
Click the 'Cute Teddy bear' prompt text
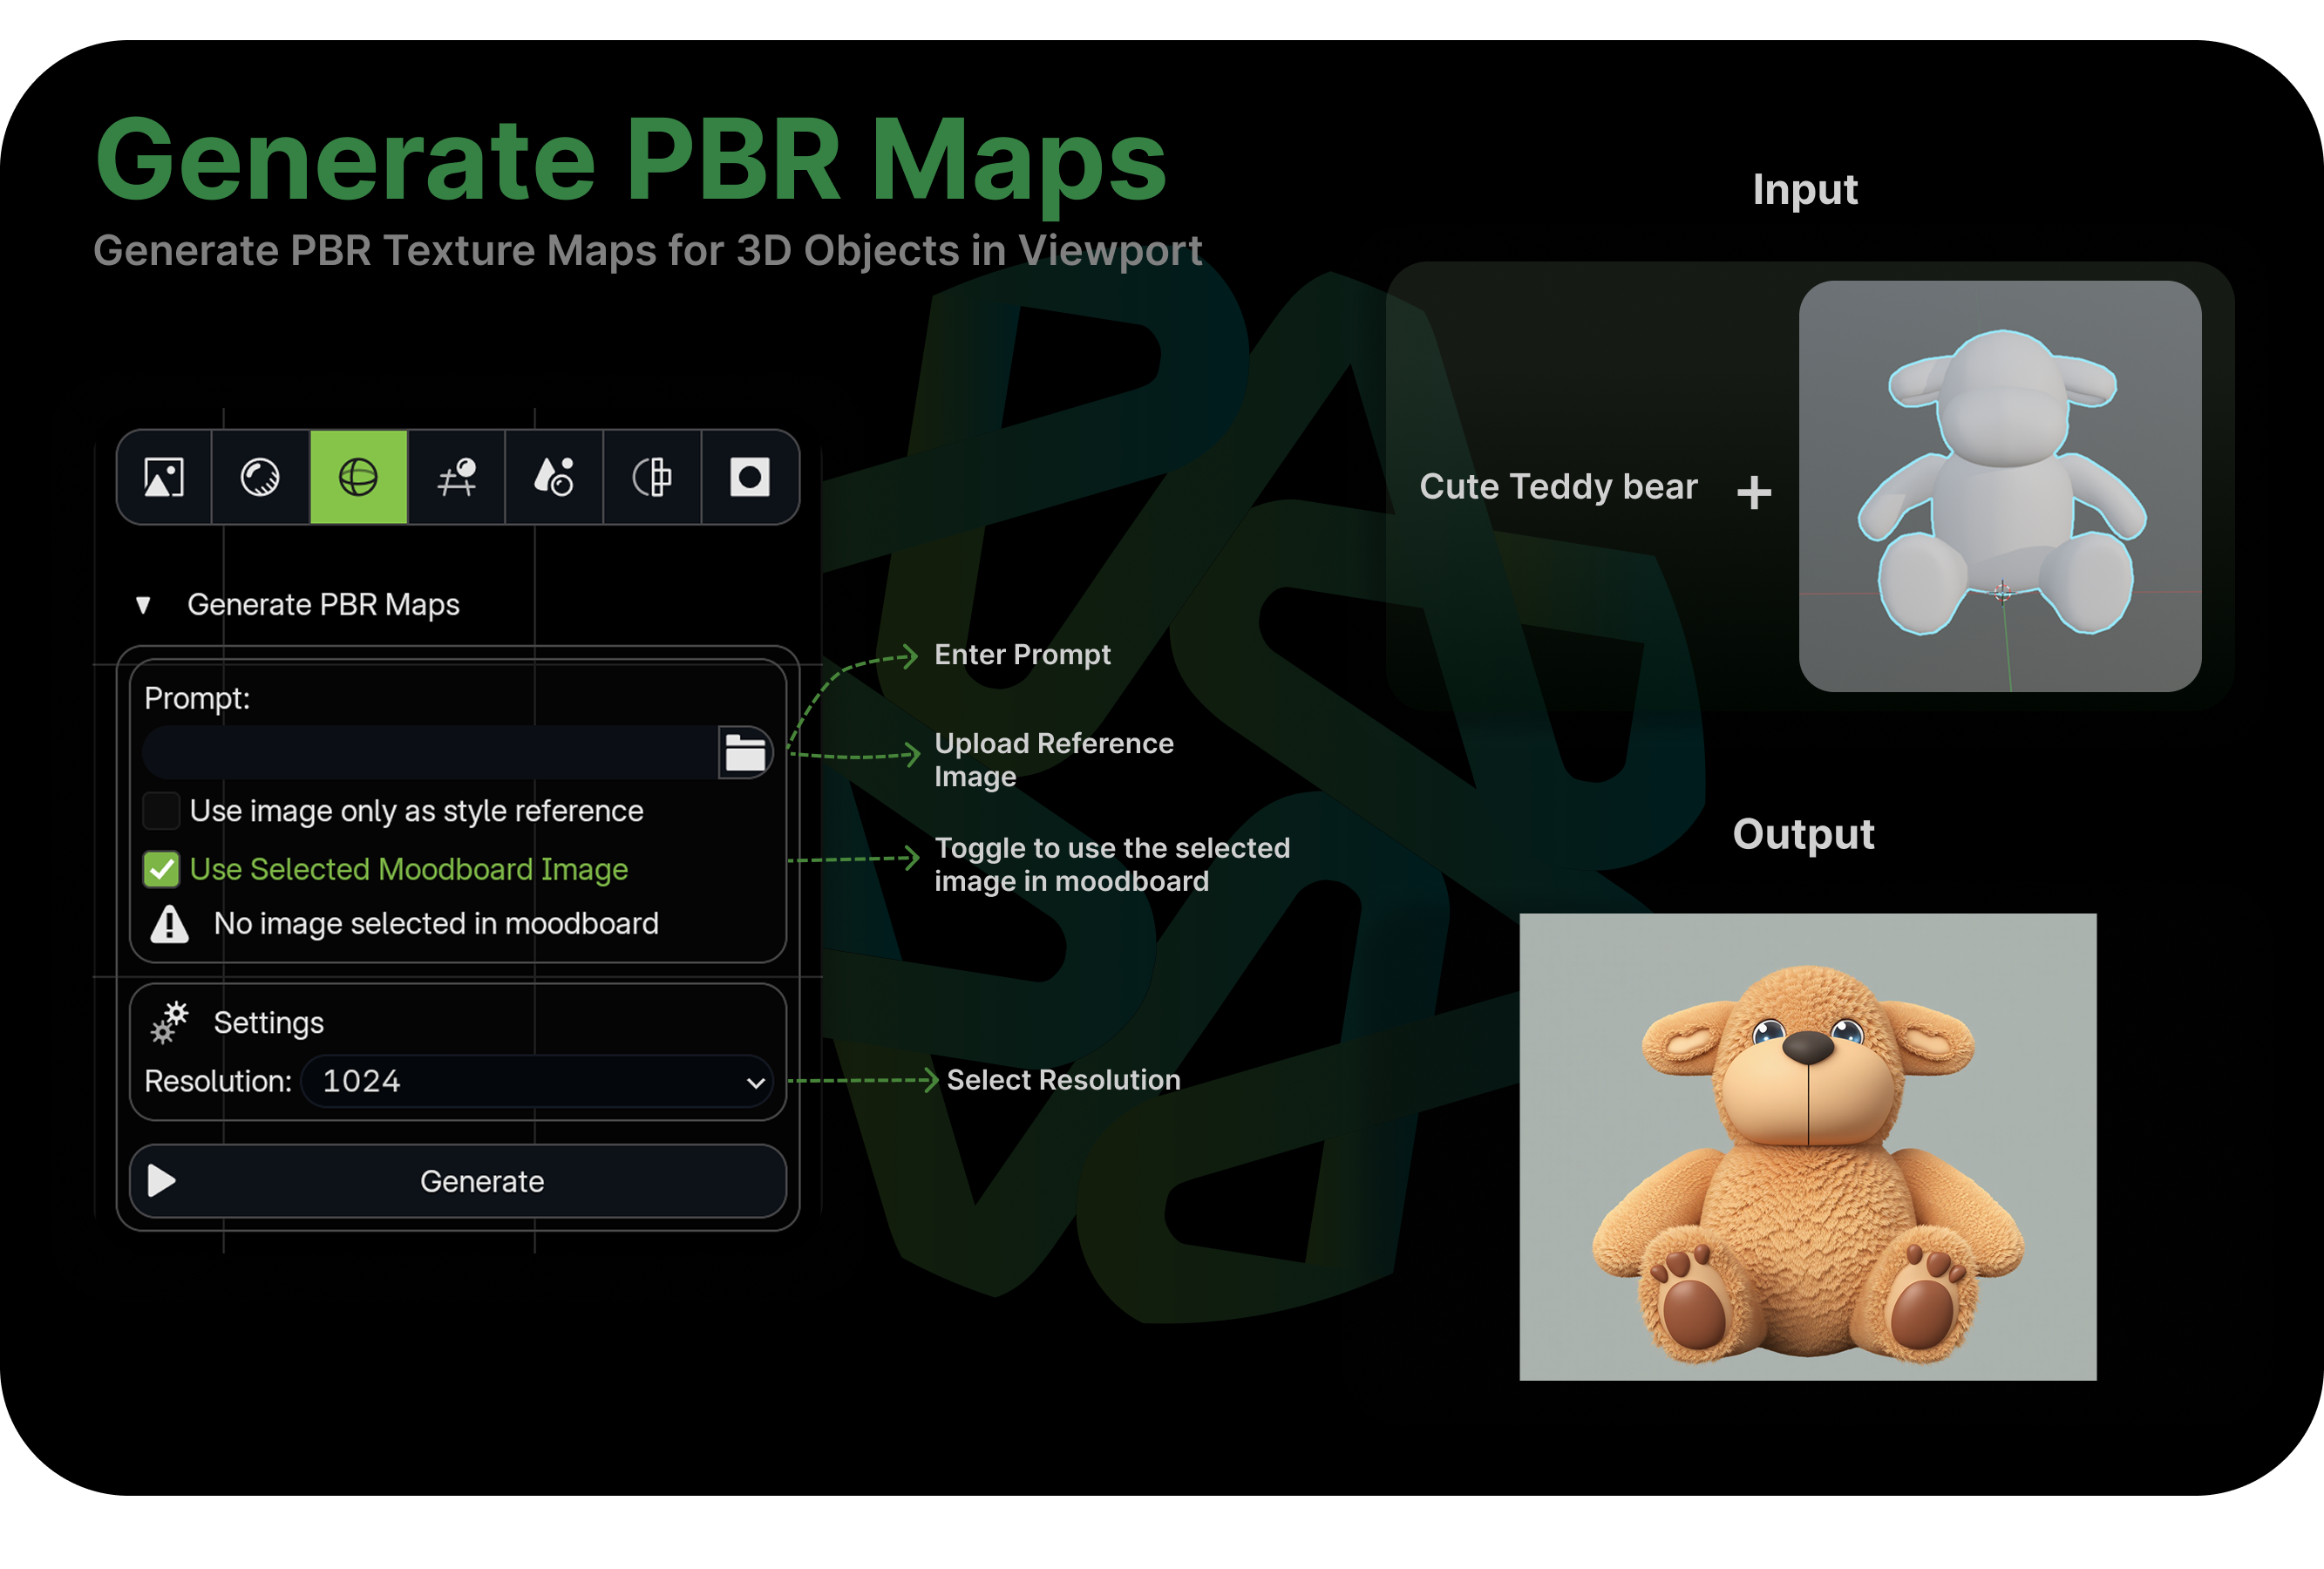click(1558, 487)
